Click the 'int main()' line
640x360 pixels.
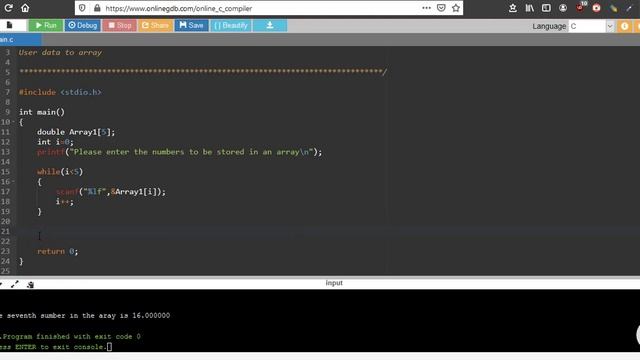coord(42,112)
